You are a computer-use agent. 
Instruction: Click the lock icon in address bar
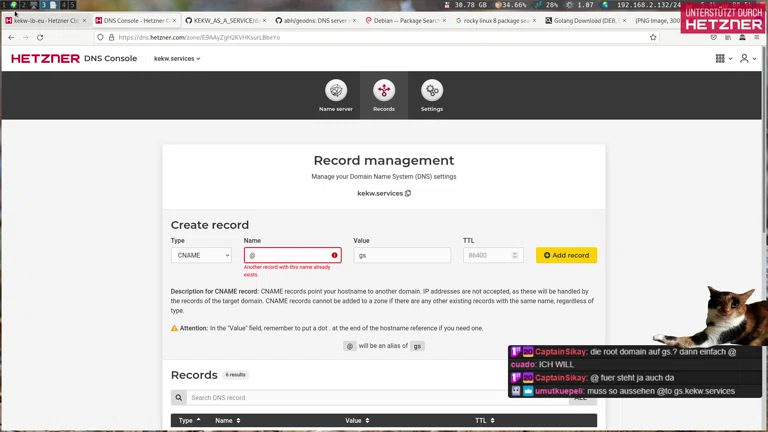pyautogui.click(x=111, y=37)
